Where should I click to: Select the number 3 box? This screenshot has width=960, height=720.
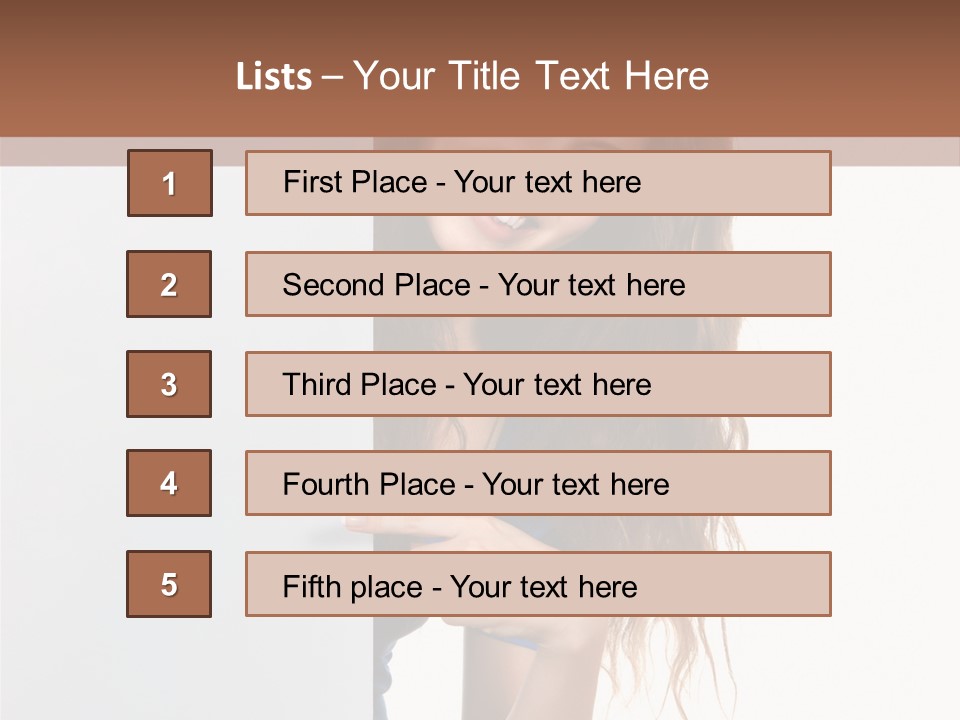[x=169, y=384]
